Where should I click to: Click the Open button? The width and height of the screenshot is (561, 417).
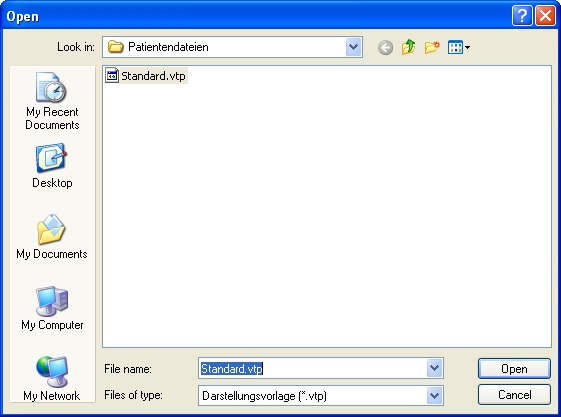(x=514, y=368)
